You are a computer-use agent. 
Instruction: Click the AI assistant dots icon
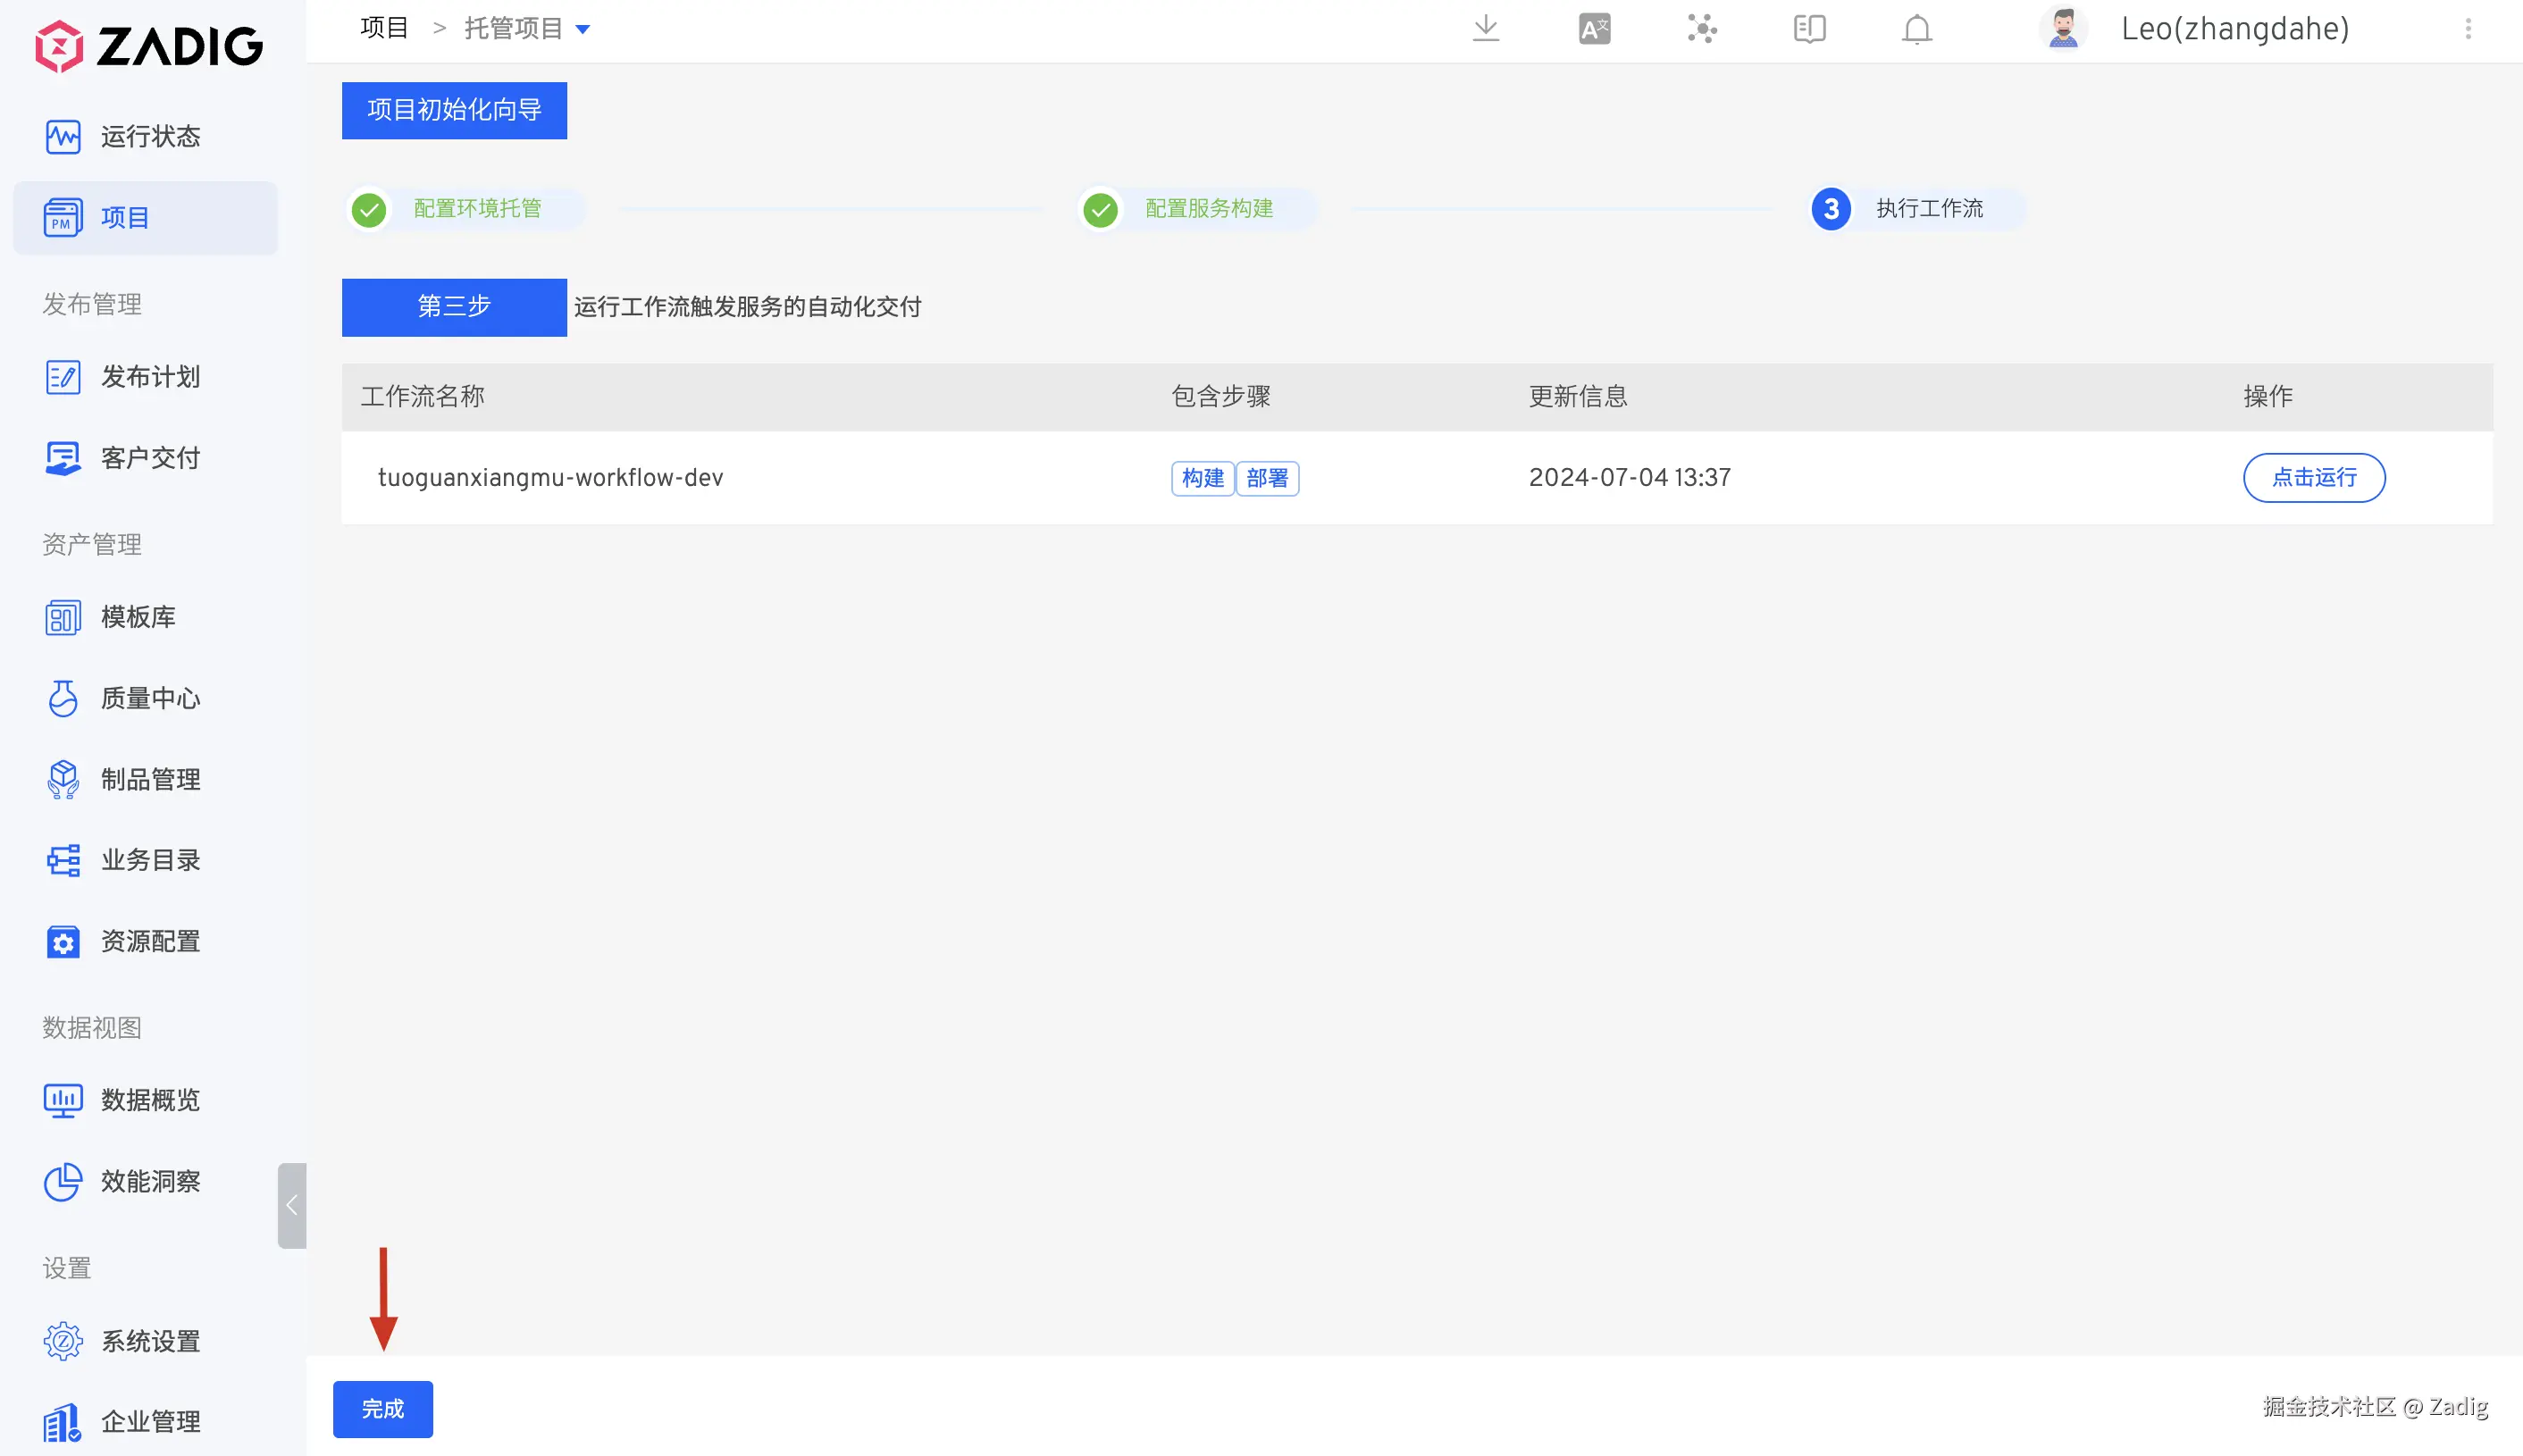pyautogui.click(x=1701, y=29)
